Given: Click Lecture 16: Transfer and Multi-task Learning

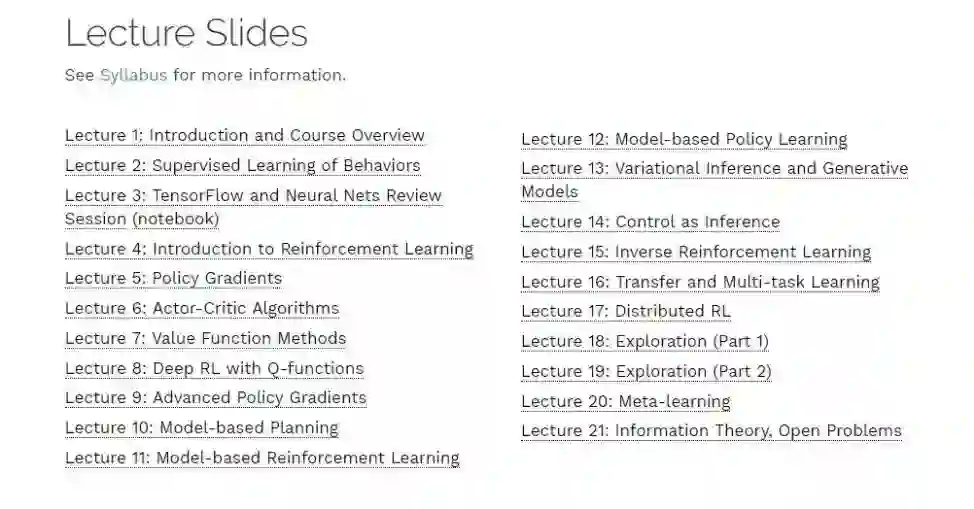Looking at the screenshot, I should click(700, 282).
